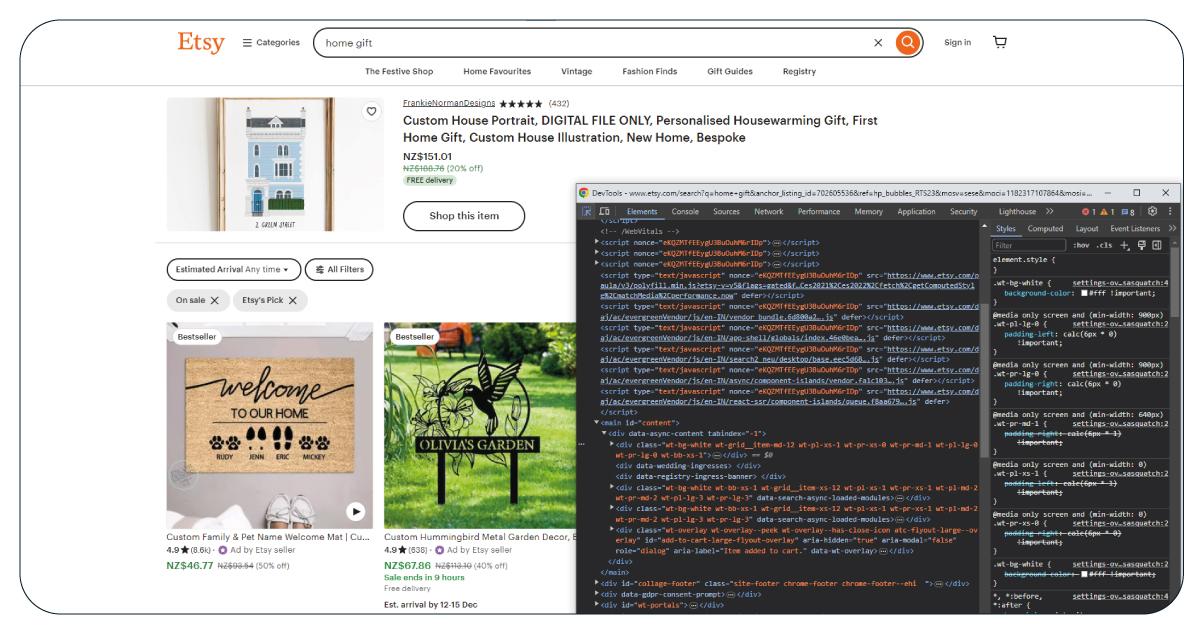Open Gift Guides nav item
1203x634 pixels.
730,72
